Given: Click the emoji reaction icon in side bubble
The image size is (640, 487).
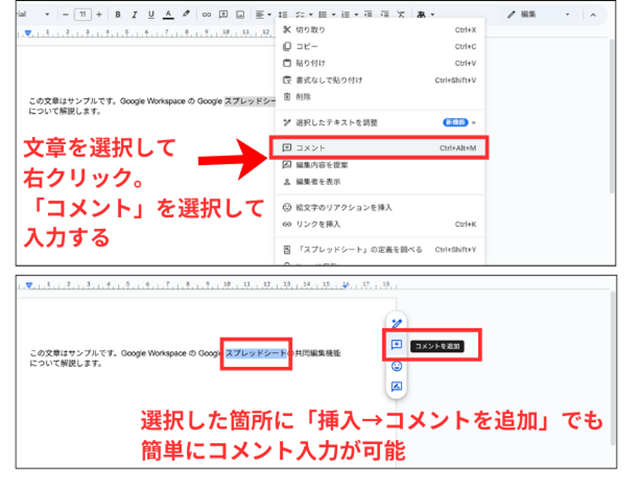Looking at the screenshot, I should click(397, 365).
